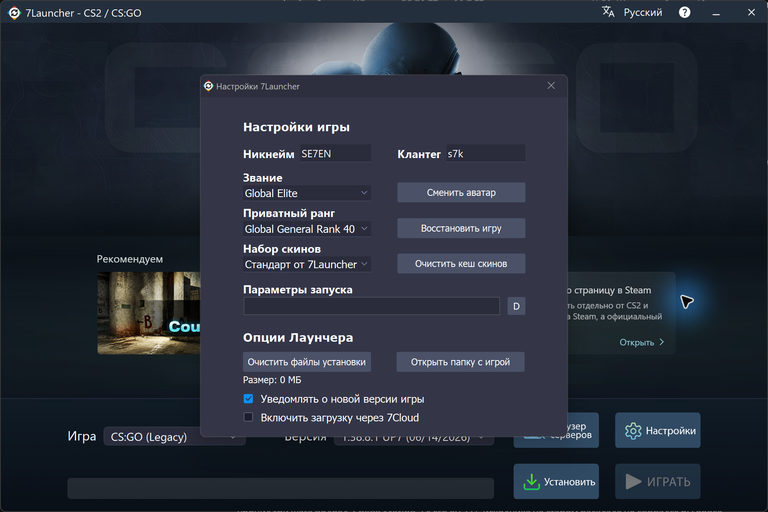Open the Игра CS:GO (Legacy) dropdown

[174, 437]
